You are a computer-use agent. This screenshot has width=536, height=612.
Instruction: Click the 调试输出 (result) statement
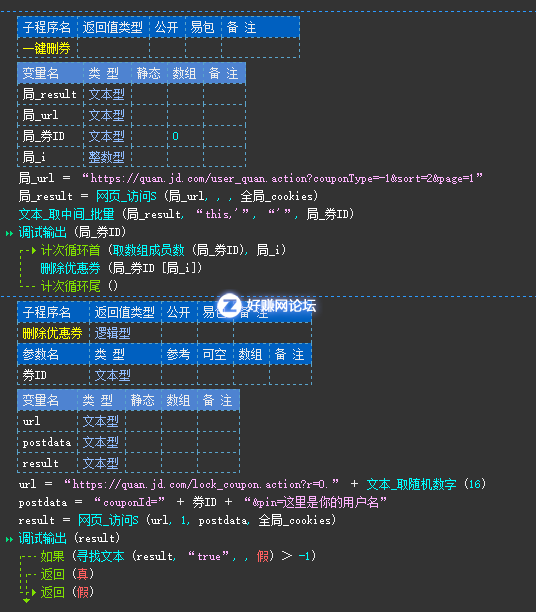[69, 539]
